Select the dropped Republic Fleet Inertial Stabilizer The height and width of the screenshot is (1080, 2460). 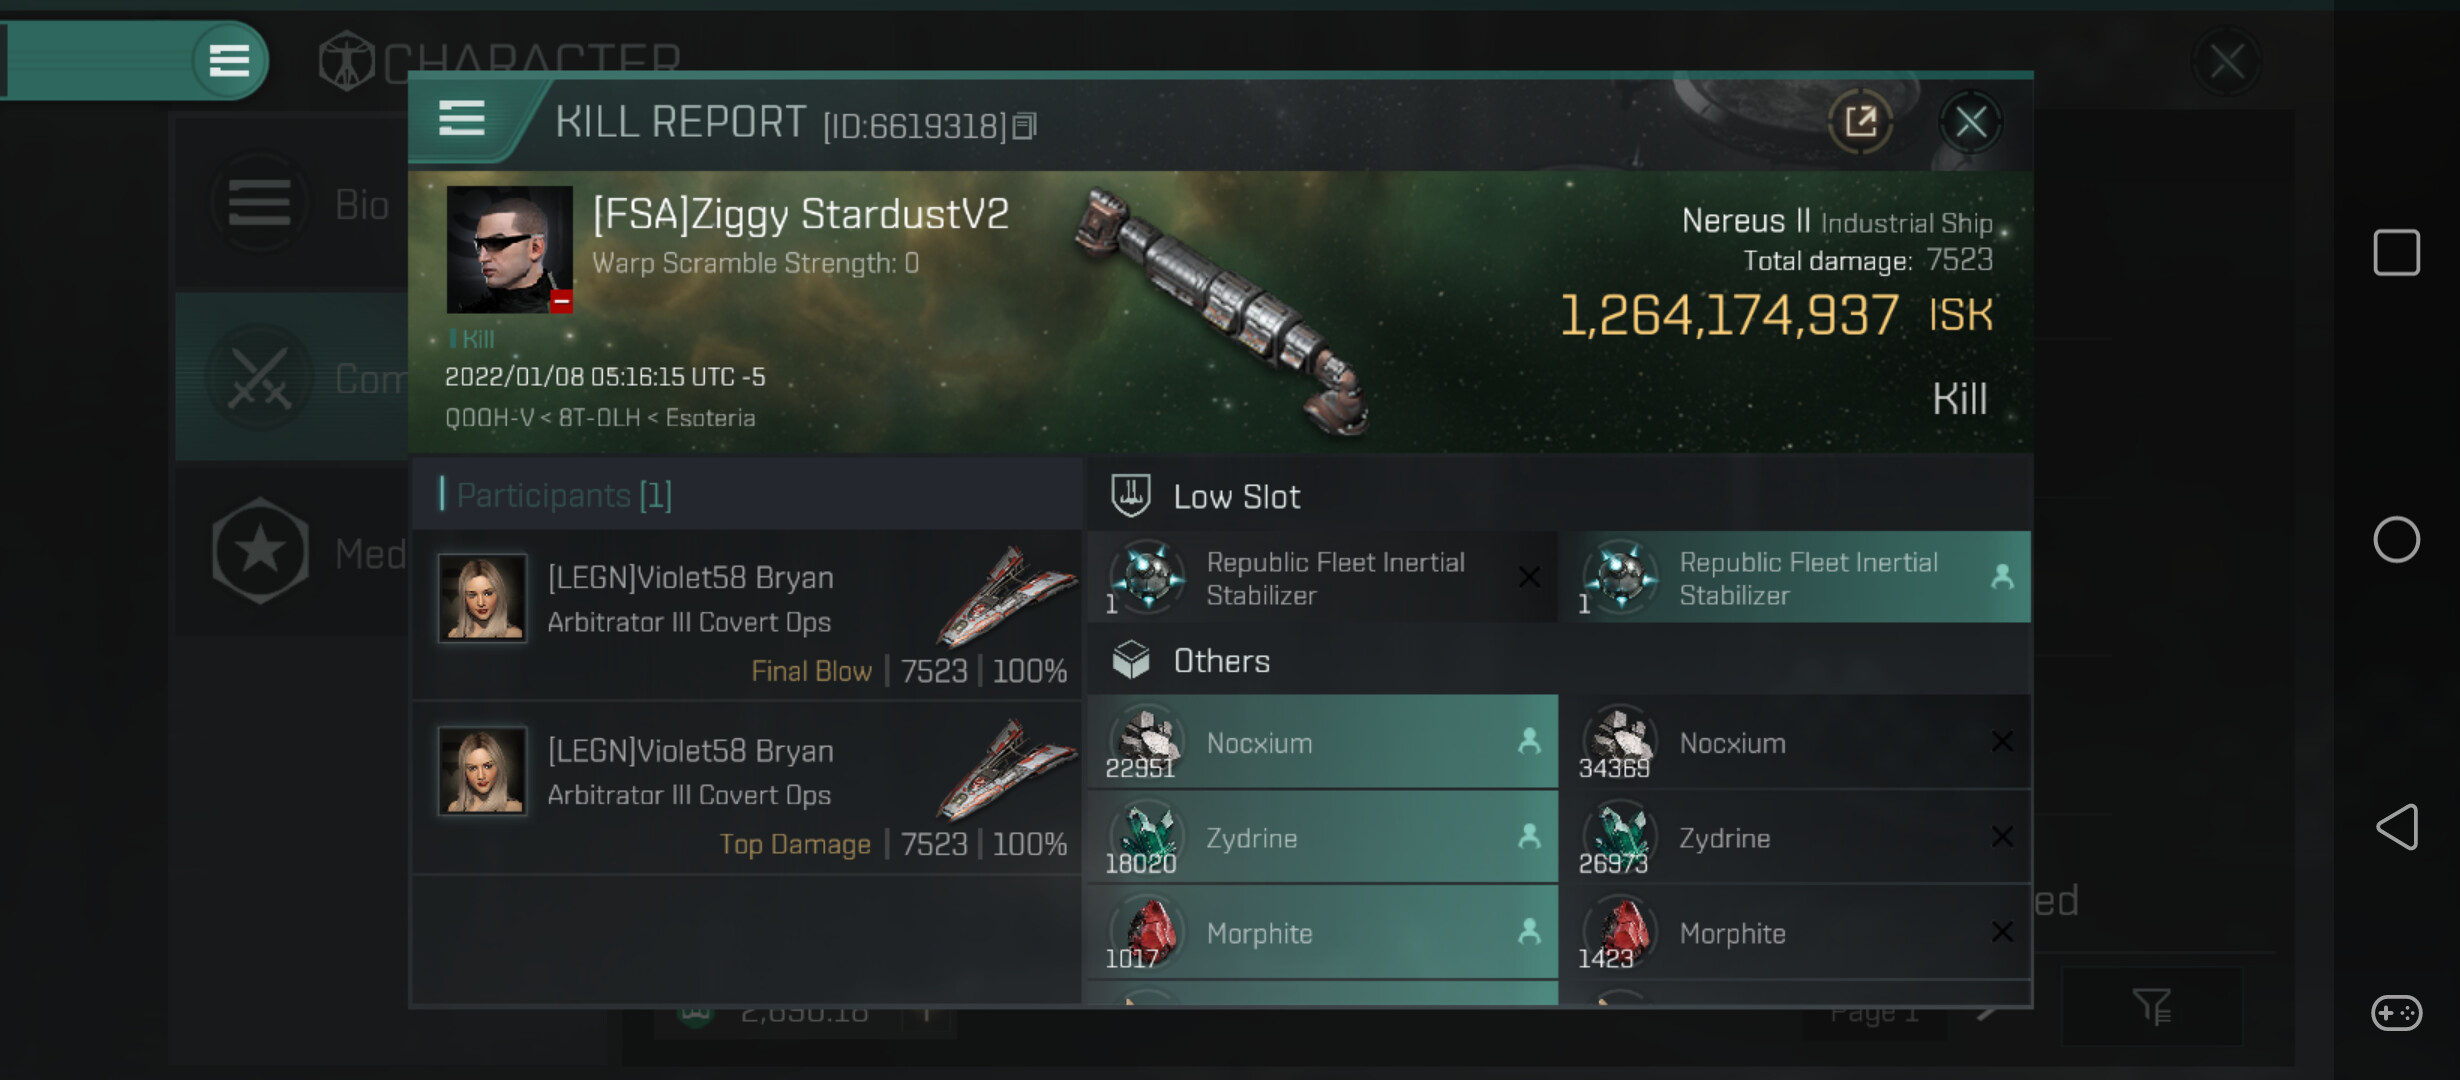click(x=1794, y=578)
